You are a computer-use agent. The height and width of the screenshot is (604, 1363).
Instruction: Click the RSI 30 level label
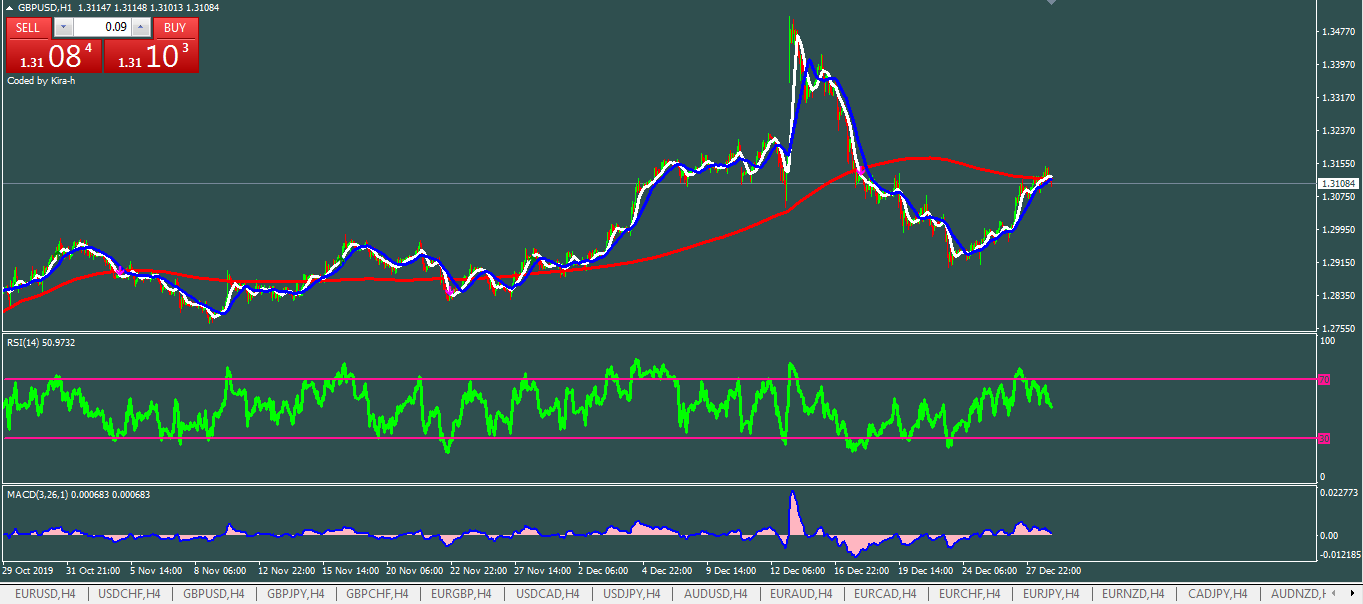(1323, 439)
